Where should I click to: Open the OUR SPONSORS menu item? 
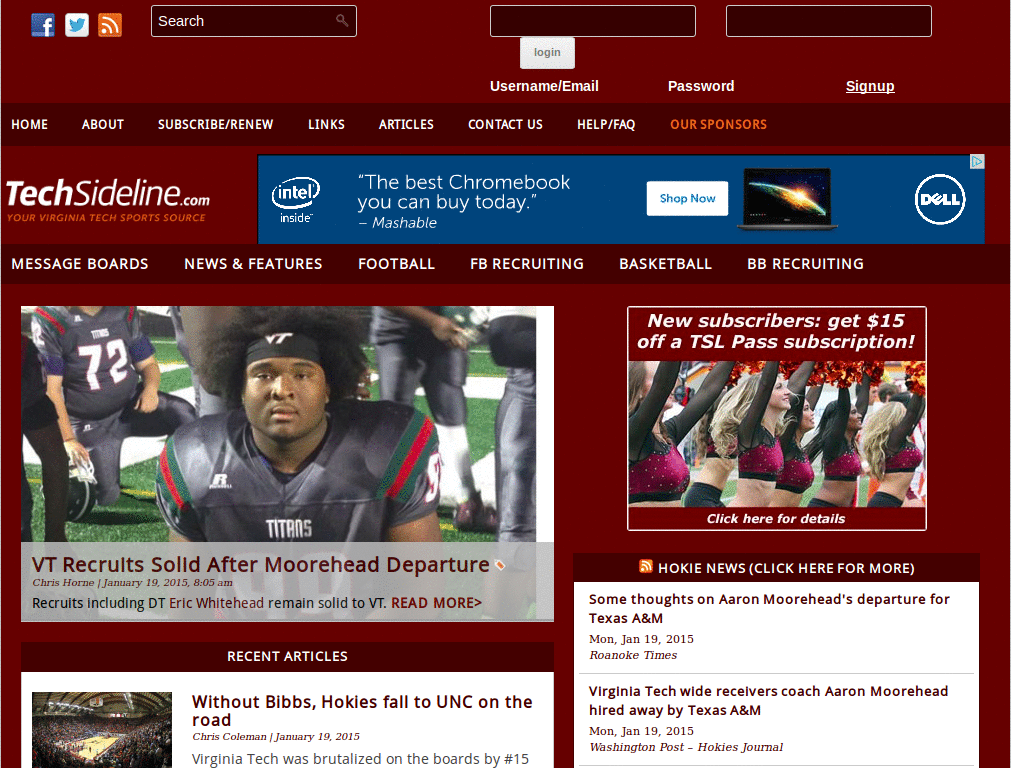coord(718,124)
